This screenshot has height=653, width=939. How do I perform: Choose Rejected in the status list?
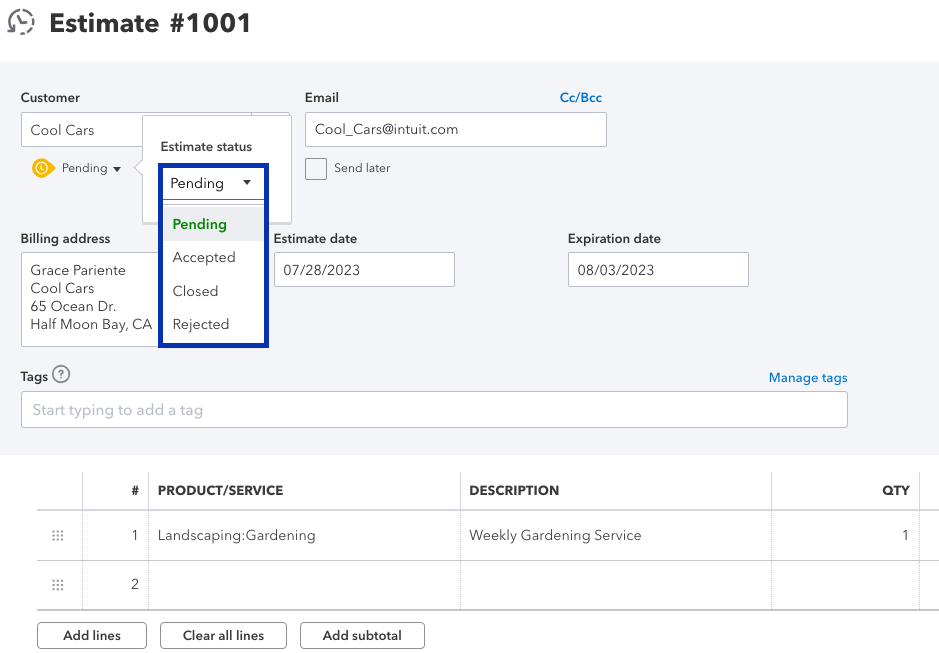[x=213, y=324]
